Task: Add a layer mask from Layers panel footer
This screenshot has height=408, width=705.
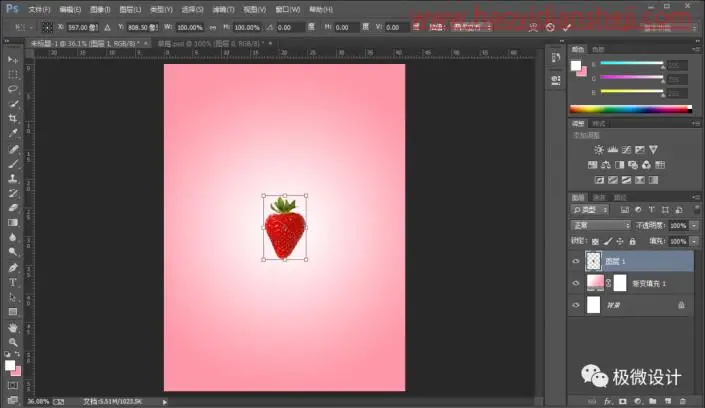Action: (x=623, y=401)
